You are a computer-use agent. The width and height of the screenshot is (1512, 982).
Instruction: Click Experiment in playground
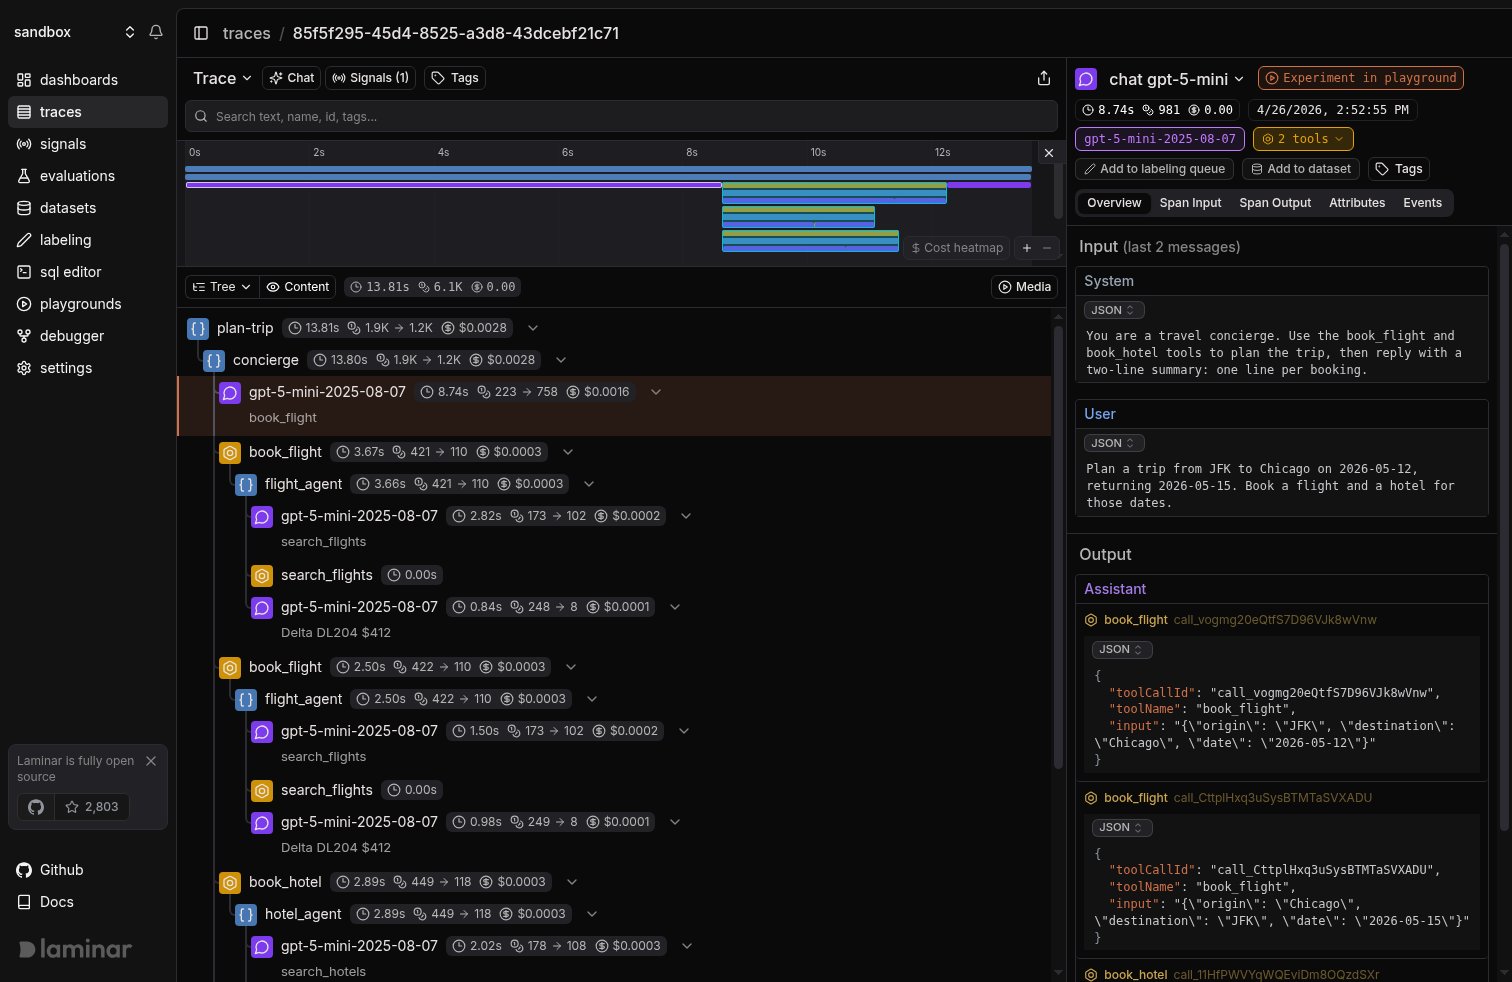coord(1361,78)
